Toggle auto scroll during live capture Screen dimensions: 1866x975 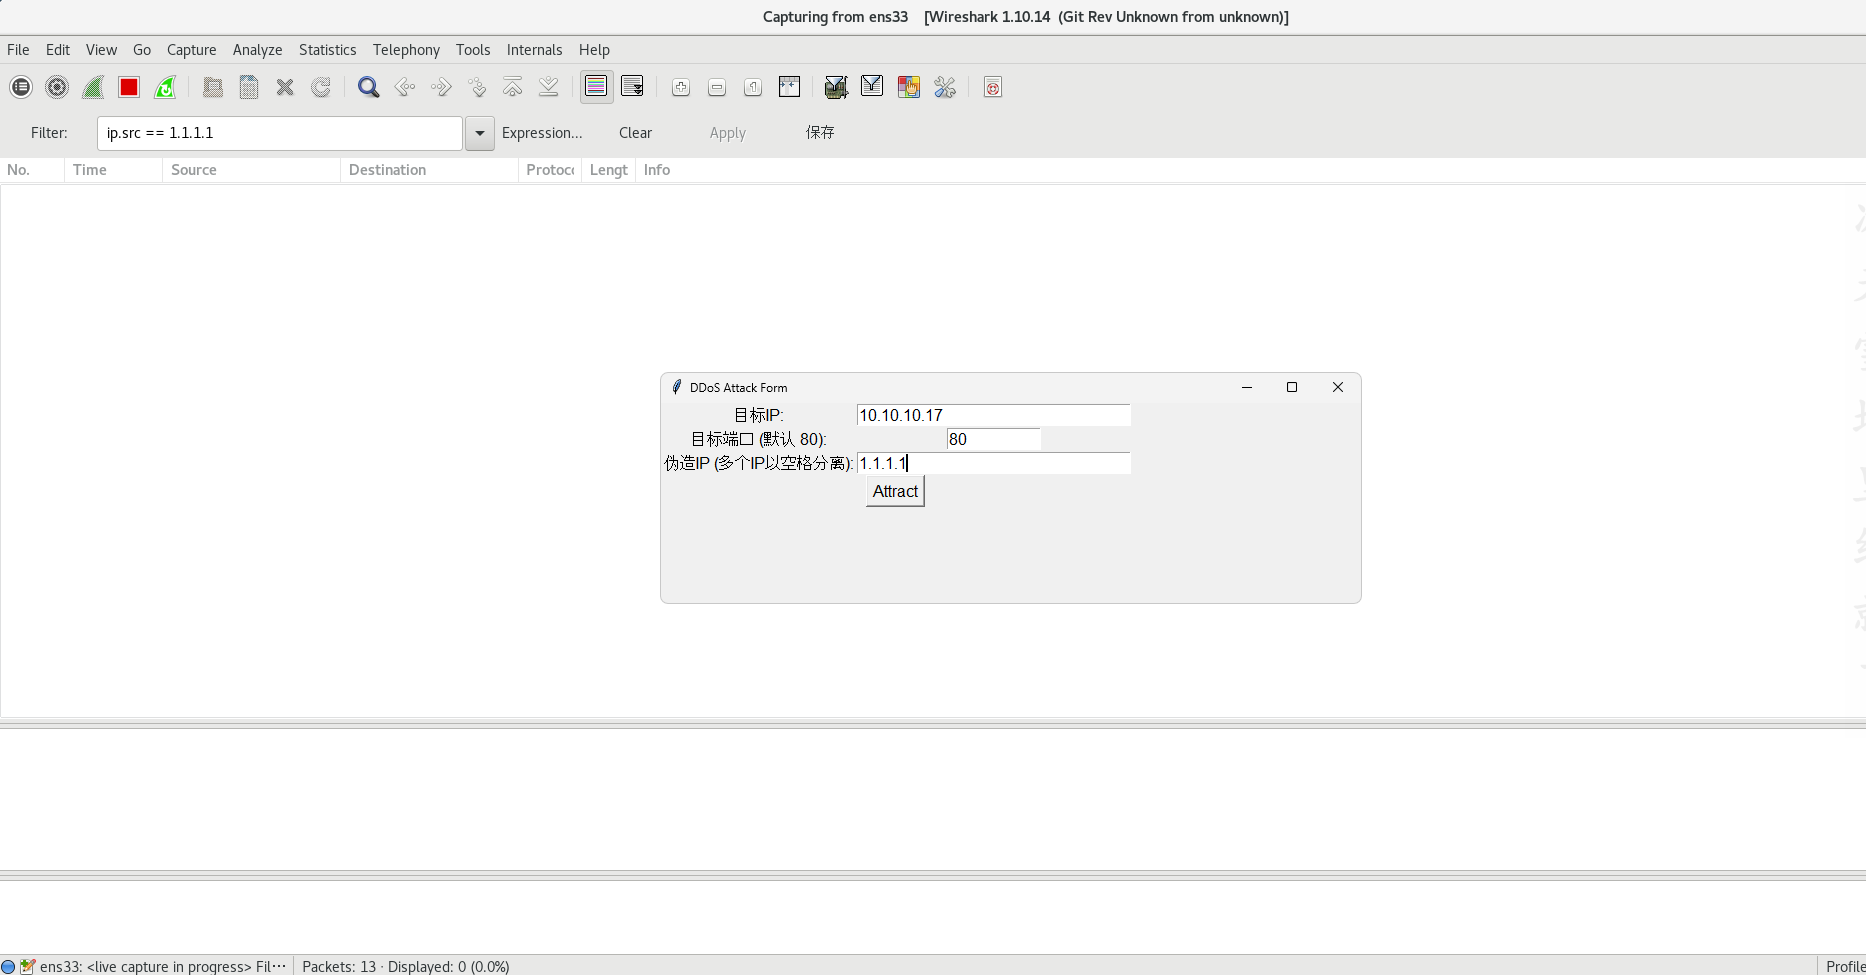(632, 88)
